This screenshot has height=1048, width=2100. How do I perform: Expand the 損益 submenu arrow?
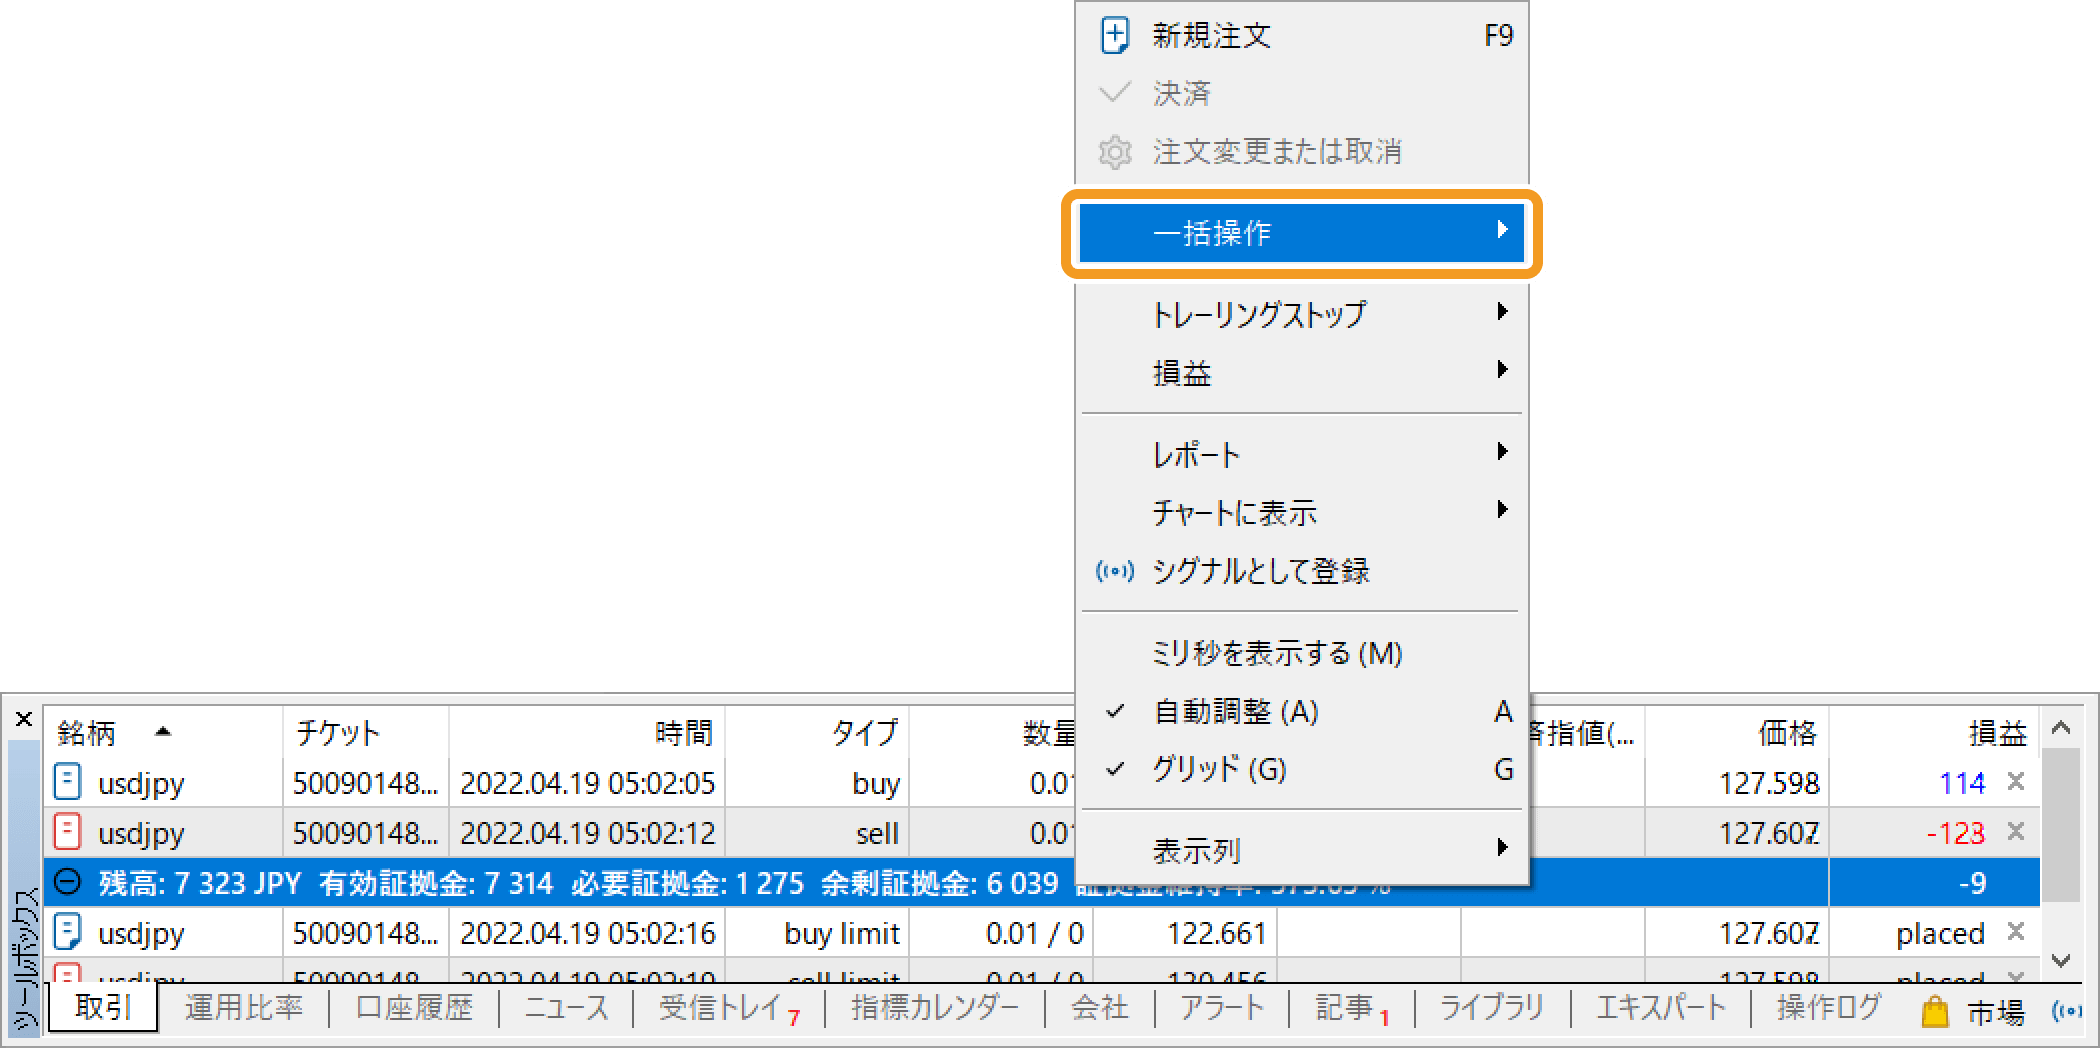click(1502, 370)
